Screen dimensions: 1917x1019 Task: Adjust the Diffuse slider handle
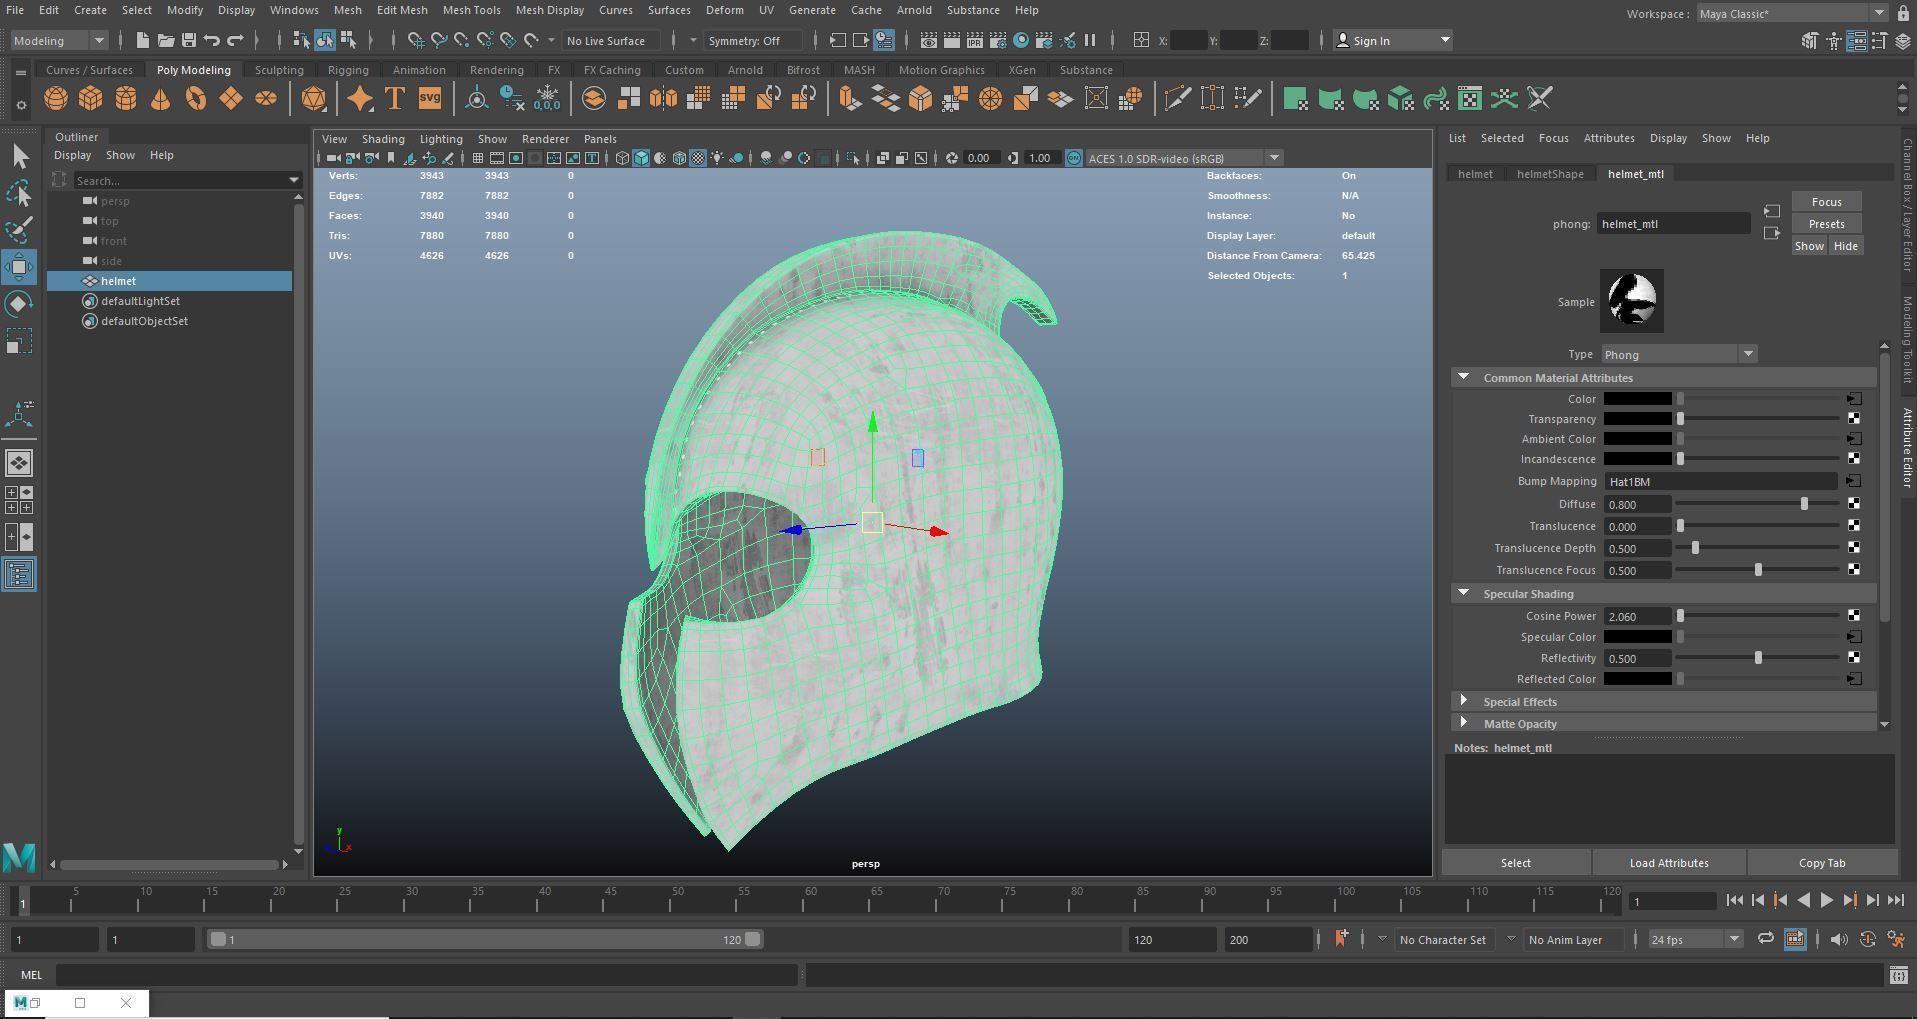1804,504
